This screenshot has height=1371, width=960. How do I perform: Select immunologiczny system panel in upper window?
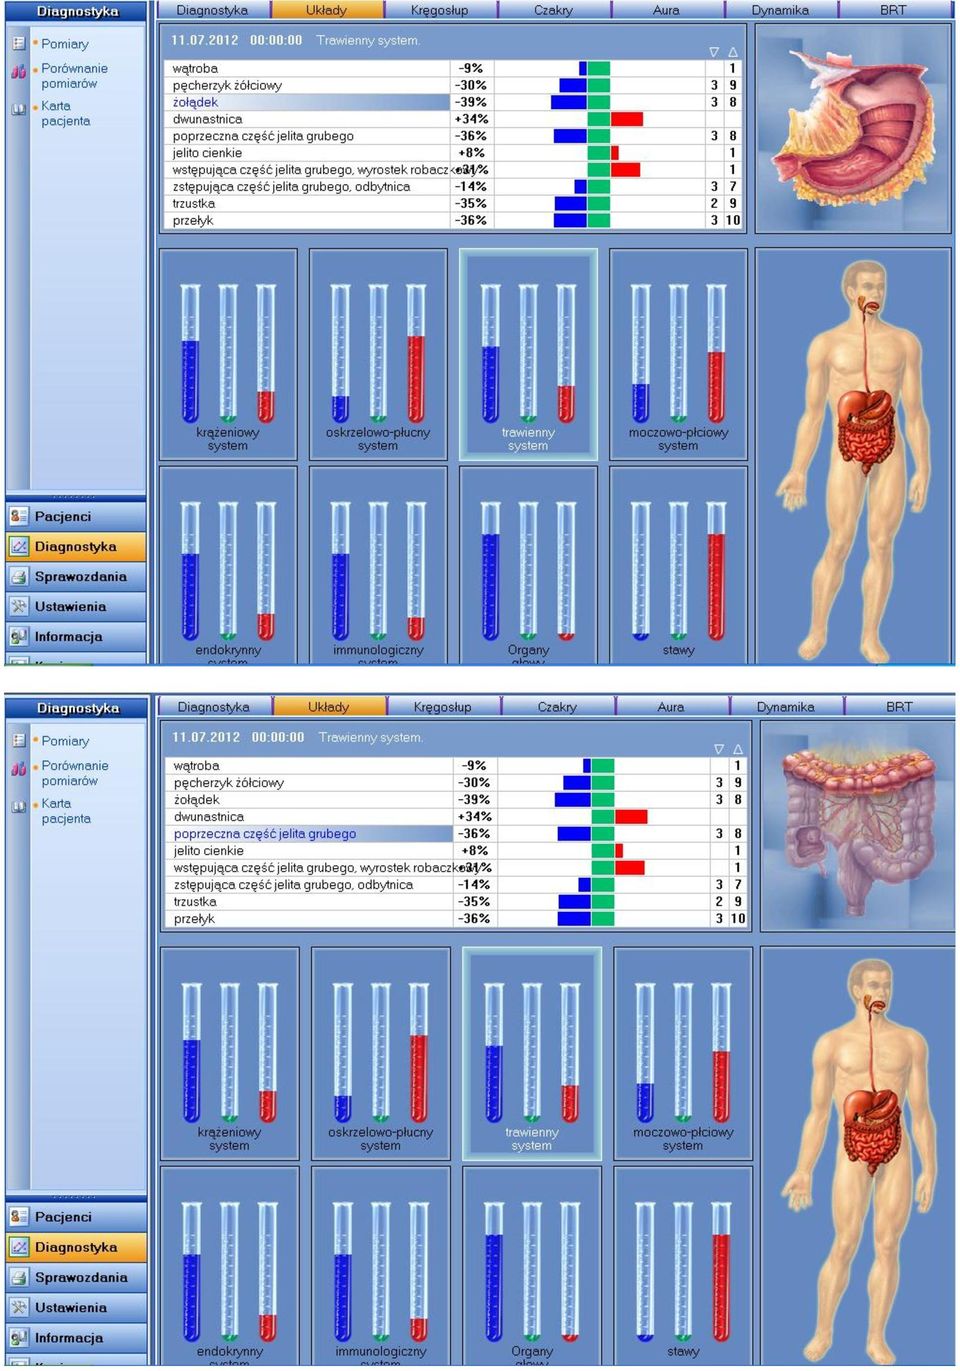click(378, 565)
